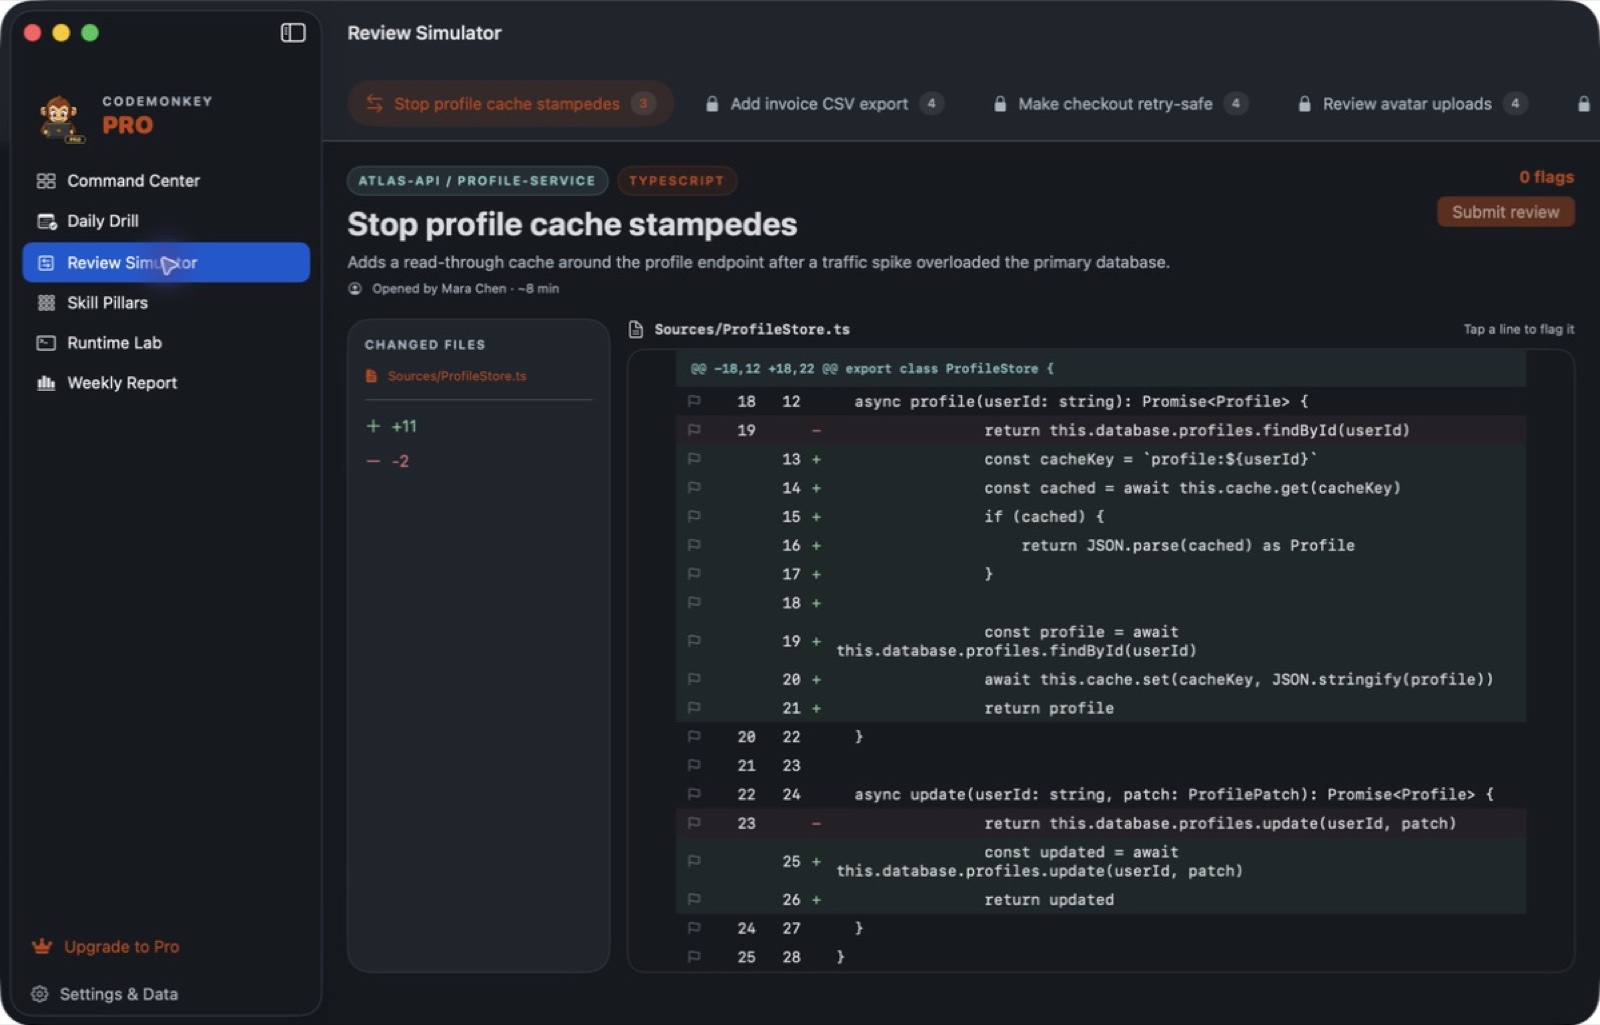Toggle the sidebar panel icon

tap(293, 33)
